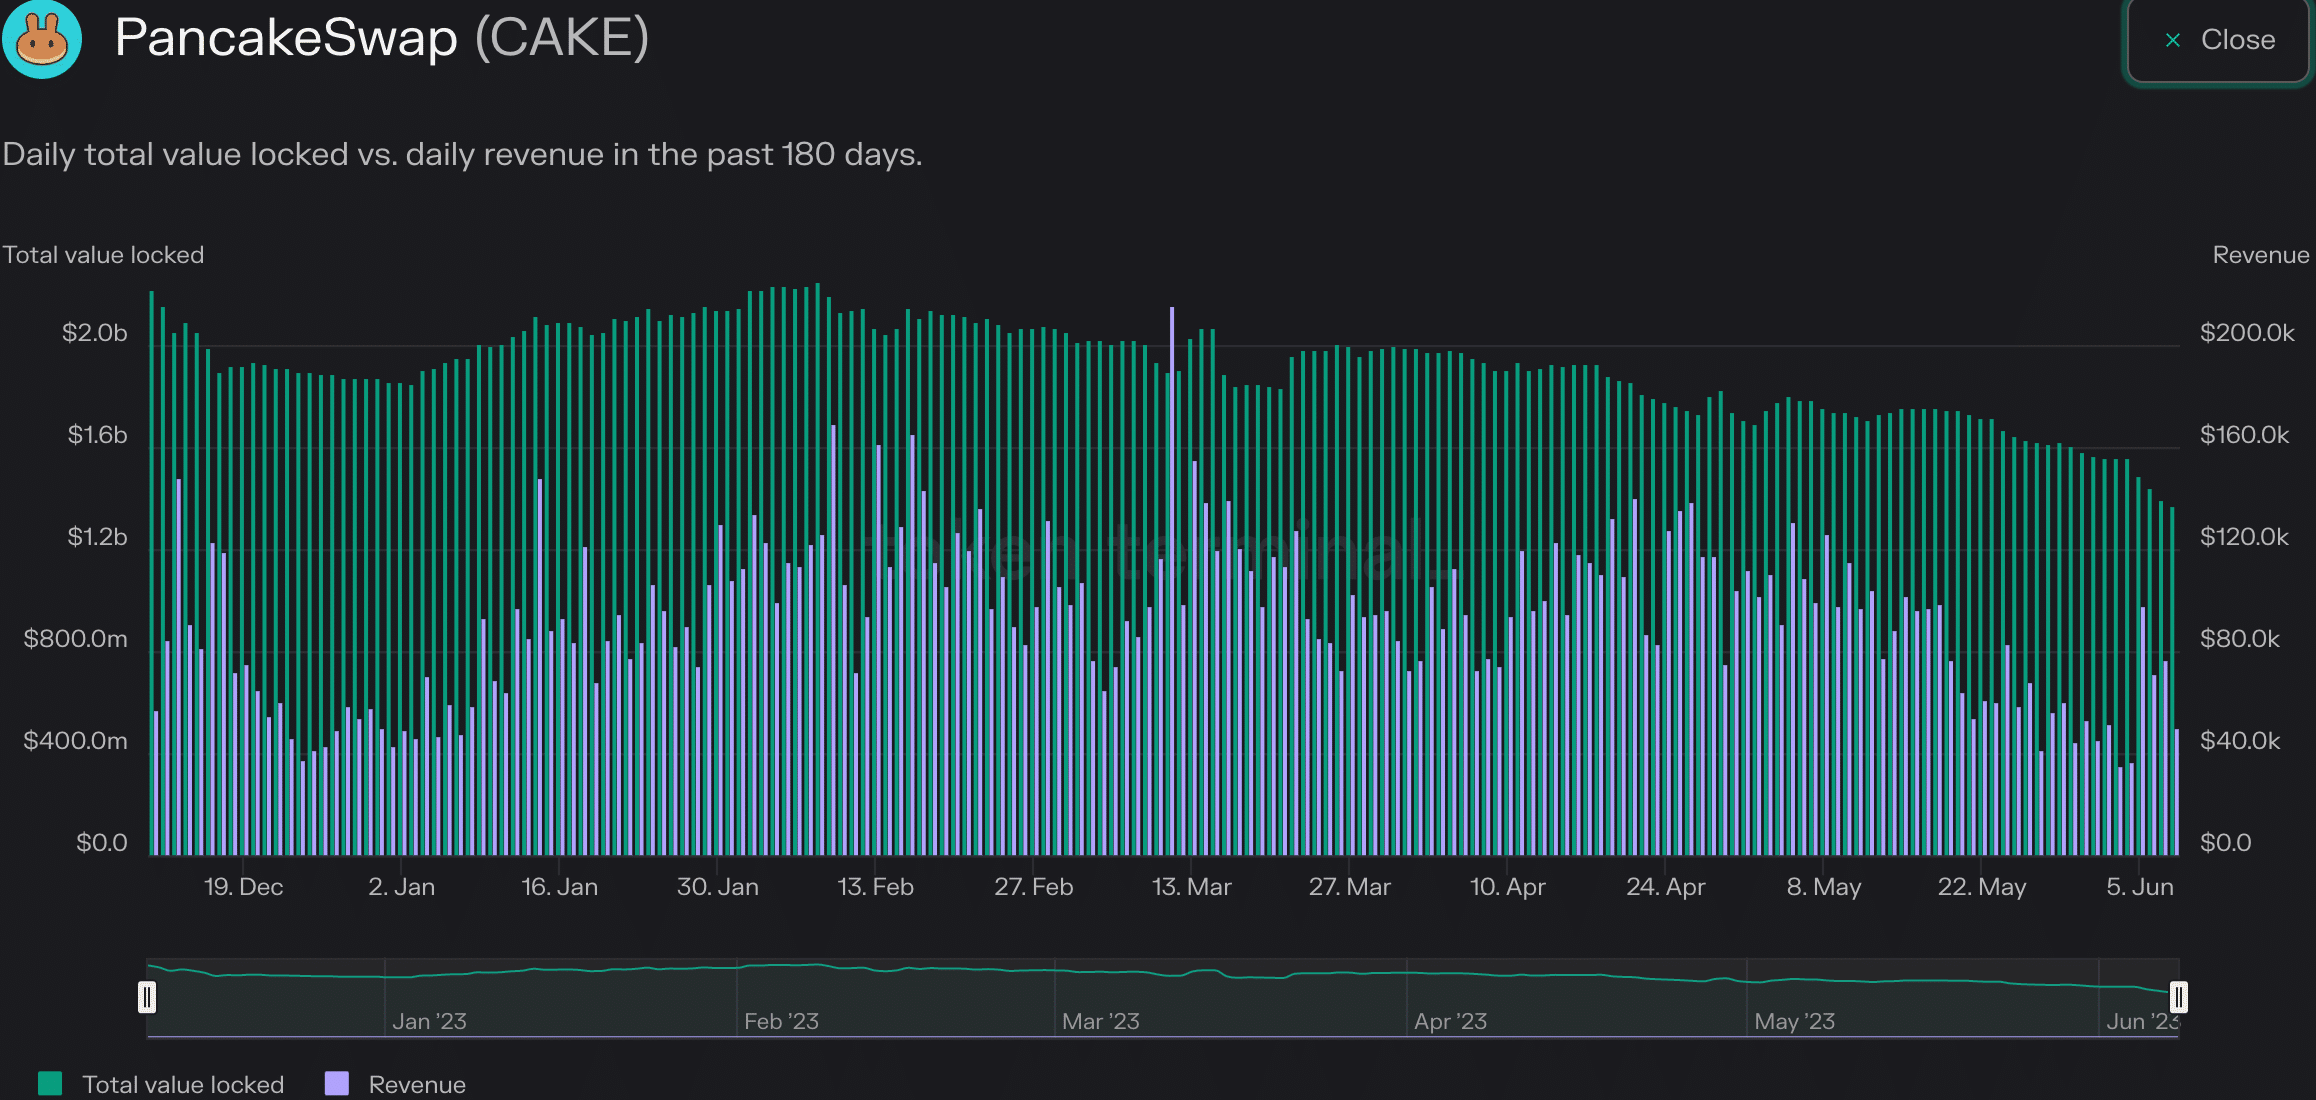The height and width of the screenshot is (1100, 2316).
Task: Close the PancakeSwap chart panel
Action: pyautogui.click(x=2218, y=40)
